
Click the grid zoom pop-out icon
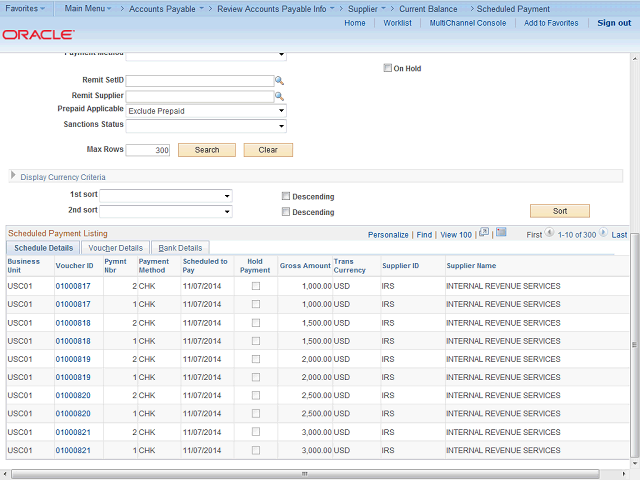tap(484, 233)
